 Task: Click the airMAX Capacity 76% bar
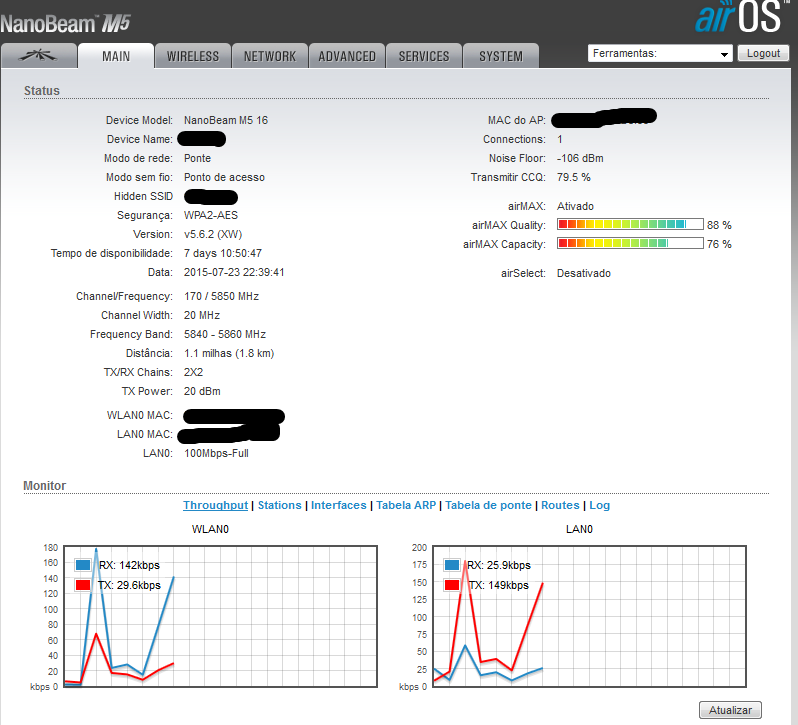pyautogui.click(x=630, y=243)
